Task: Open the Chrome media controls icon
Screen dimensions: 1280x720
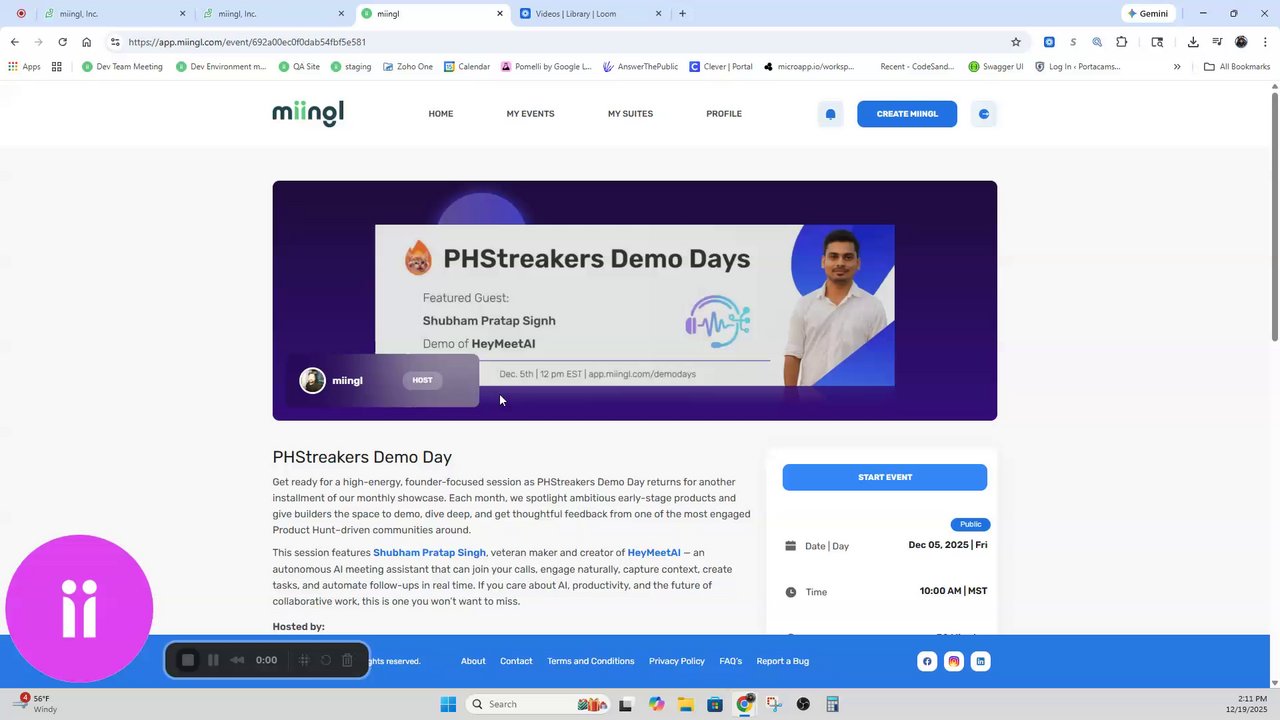Action: (x=1217, y=42)
